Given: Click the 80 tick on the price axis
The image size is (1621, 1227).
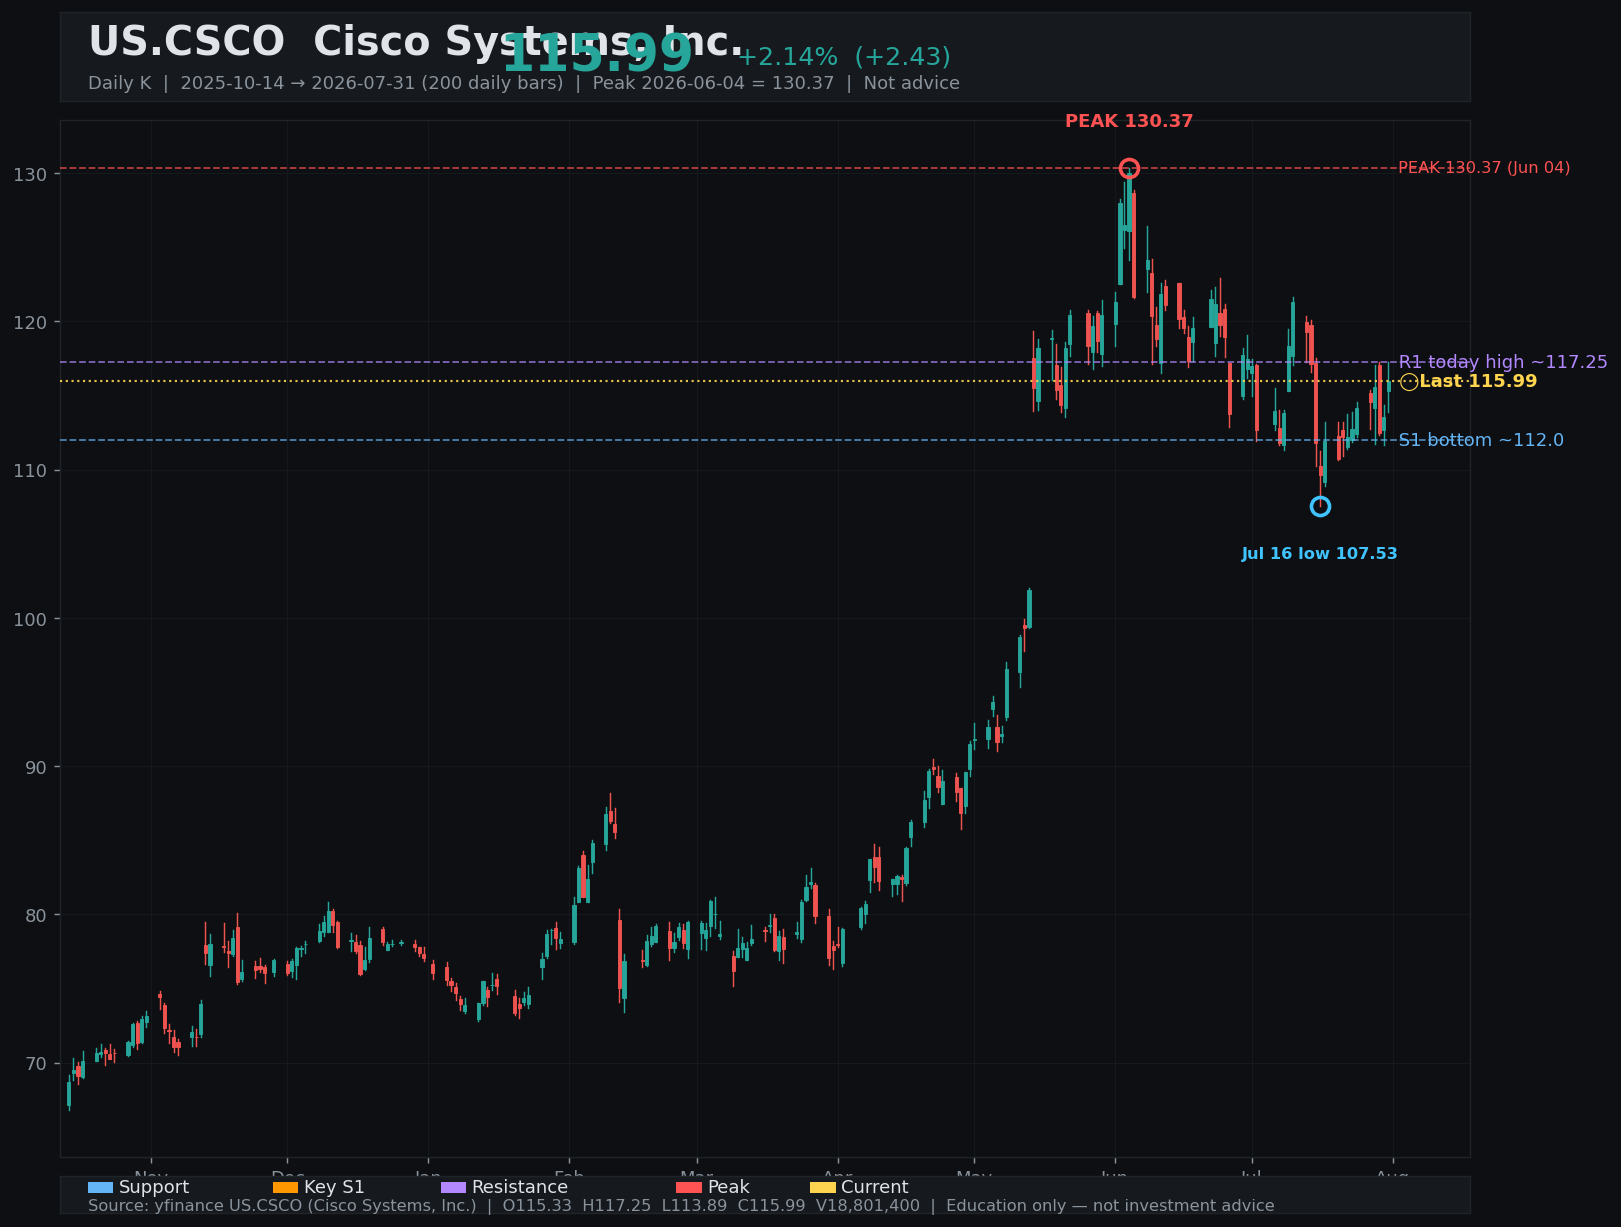Looking at the screenshot, I should click(x=36, y=915).
